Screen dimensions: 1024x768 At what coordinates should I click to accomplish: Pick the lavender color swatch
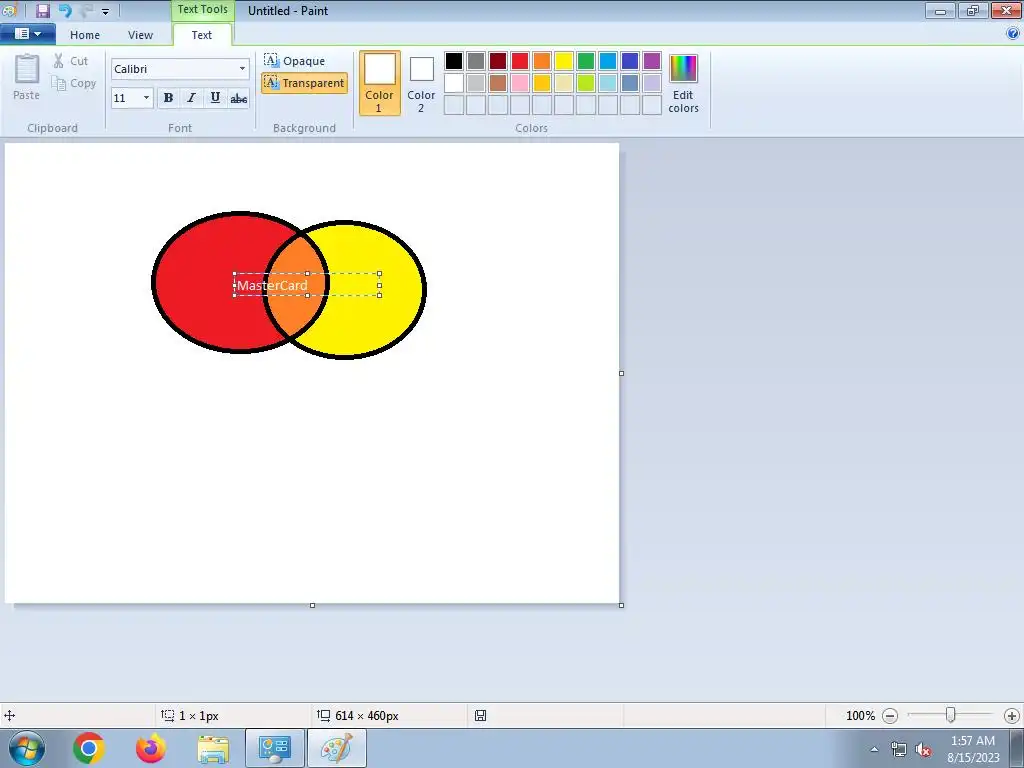[652, 83]
